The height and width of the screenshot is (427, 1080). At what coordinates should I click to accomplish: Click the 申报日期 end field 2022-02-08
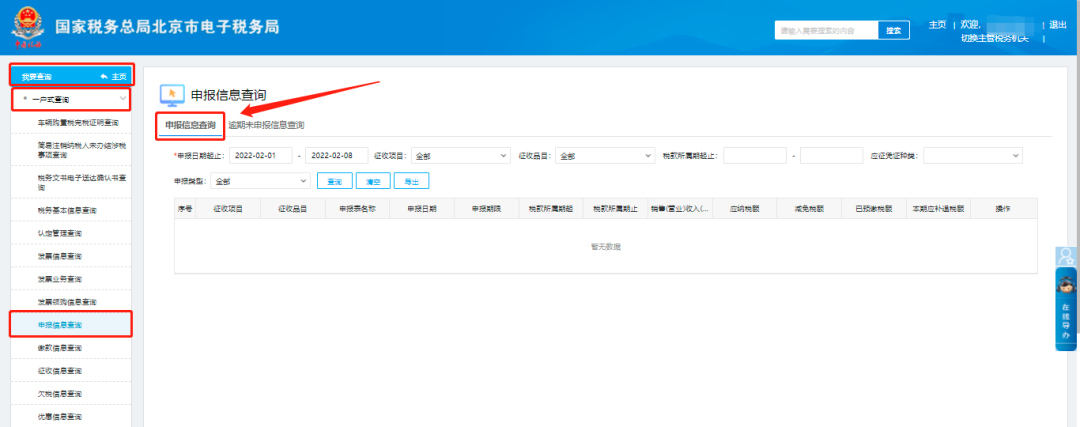(x=337, y=156)
